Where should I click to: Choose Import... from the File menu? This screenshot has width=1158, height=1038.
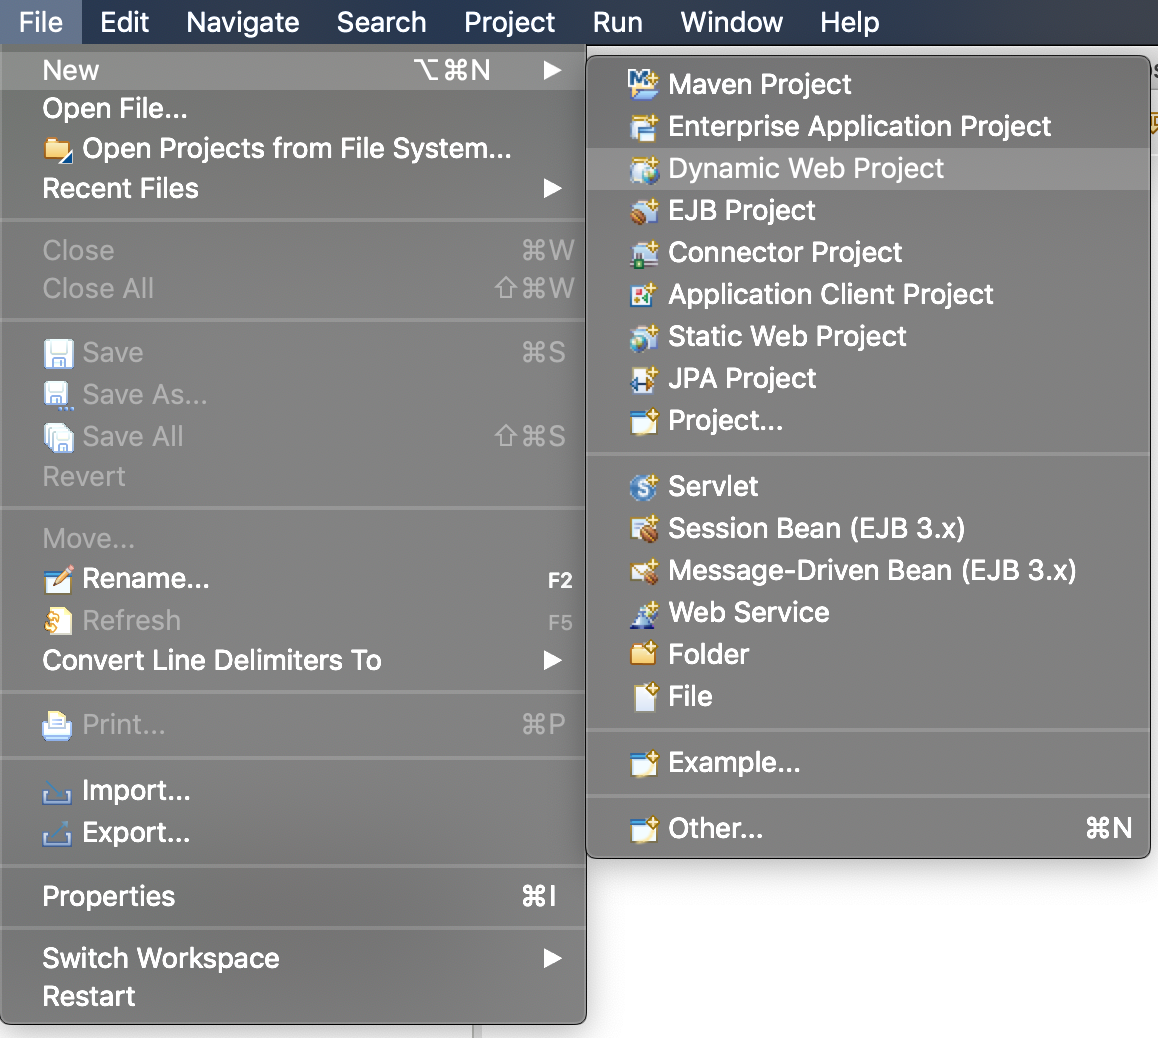pyautogui.click(x=293, y=791)
